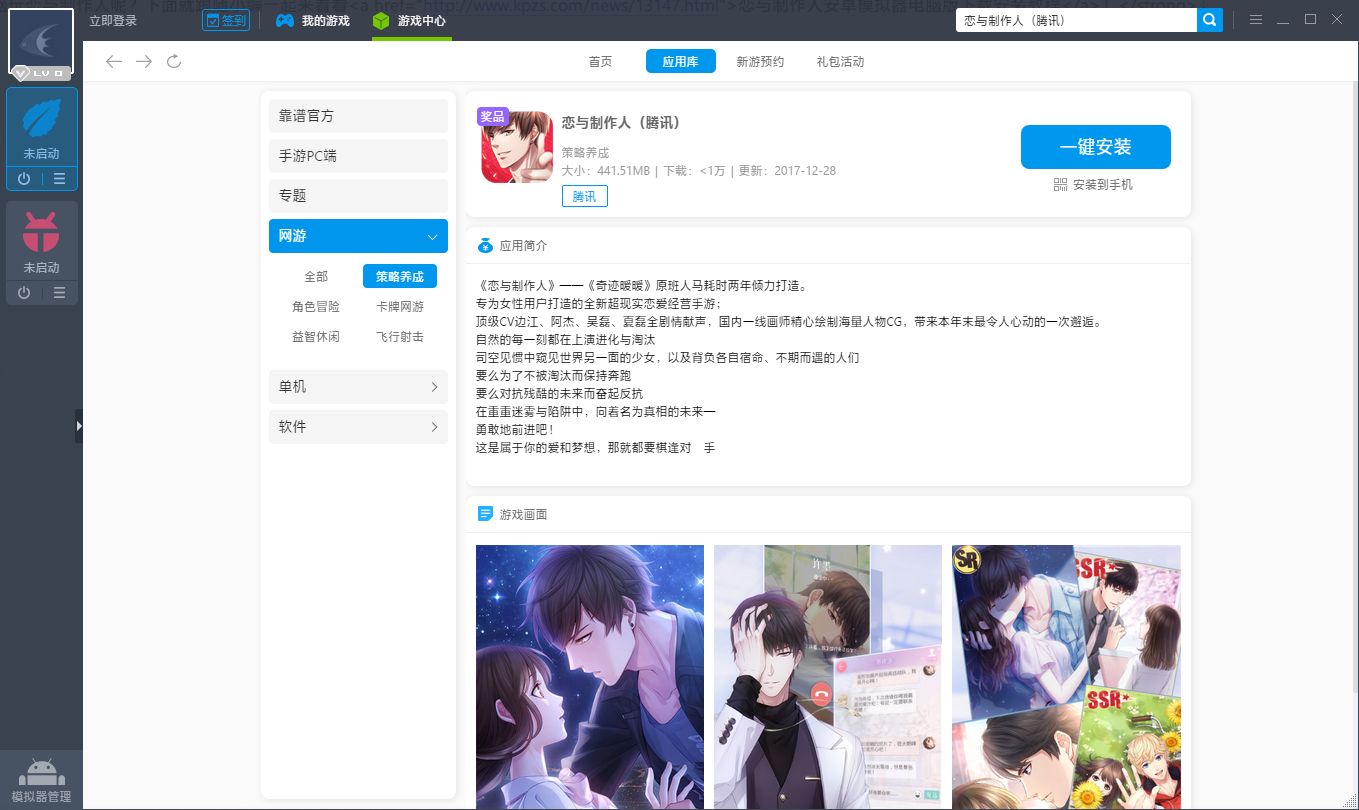Viewport: 1359px width, 810px height.
Task: Expand the collapsed sidebar arrow handle
Action: click(x=79, y=426)
